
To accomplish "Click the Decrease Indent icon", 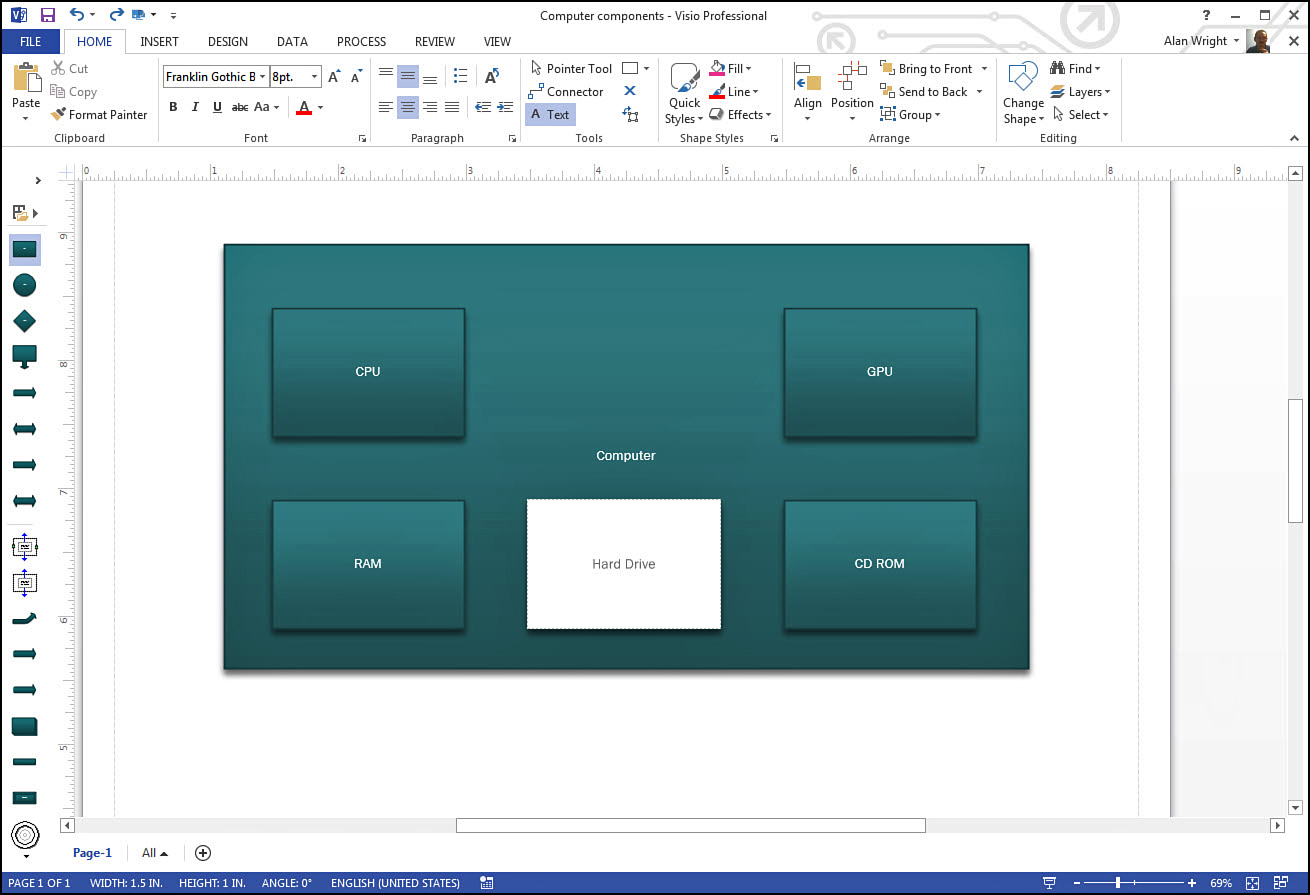I will [x=483, y=107].
